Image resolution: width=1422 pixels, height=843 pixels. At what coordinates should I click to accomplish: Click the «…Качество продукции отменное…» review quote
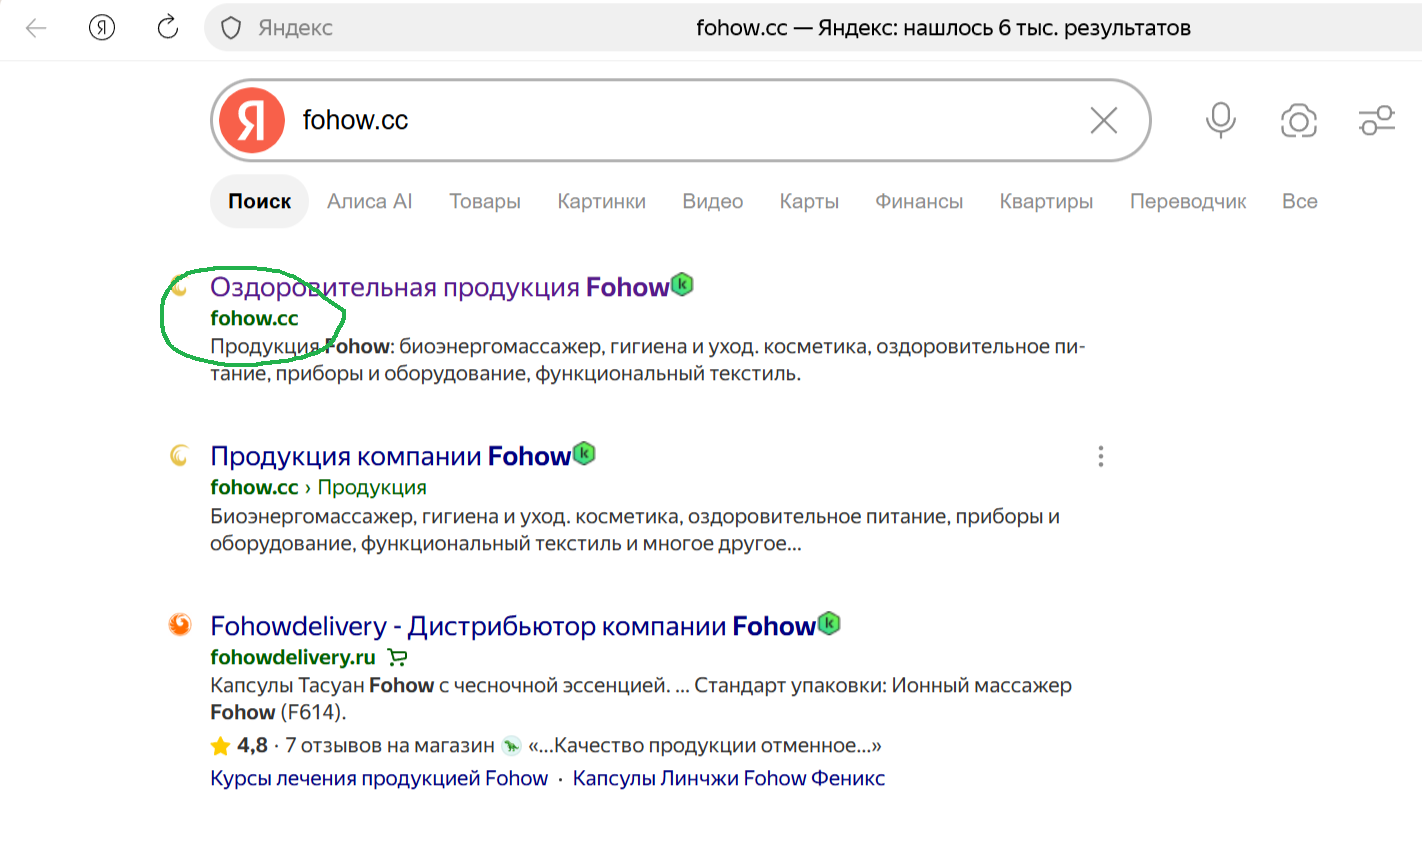705,745
